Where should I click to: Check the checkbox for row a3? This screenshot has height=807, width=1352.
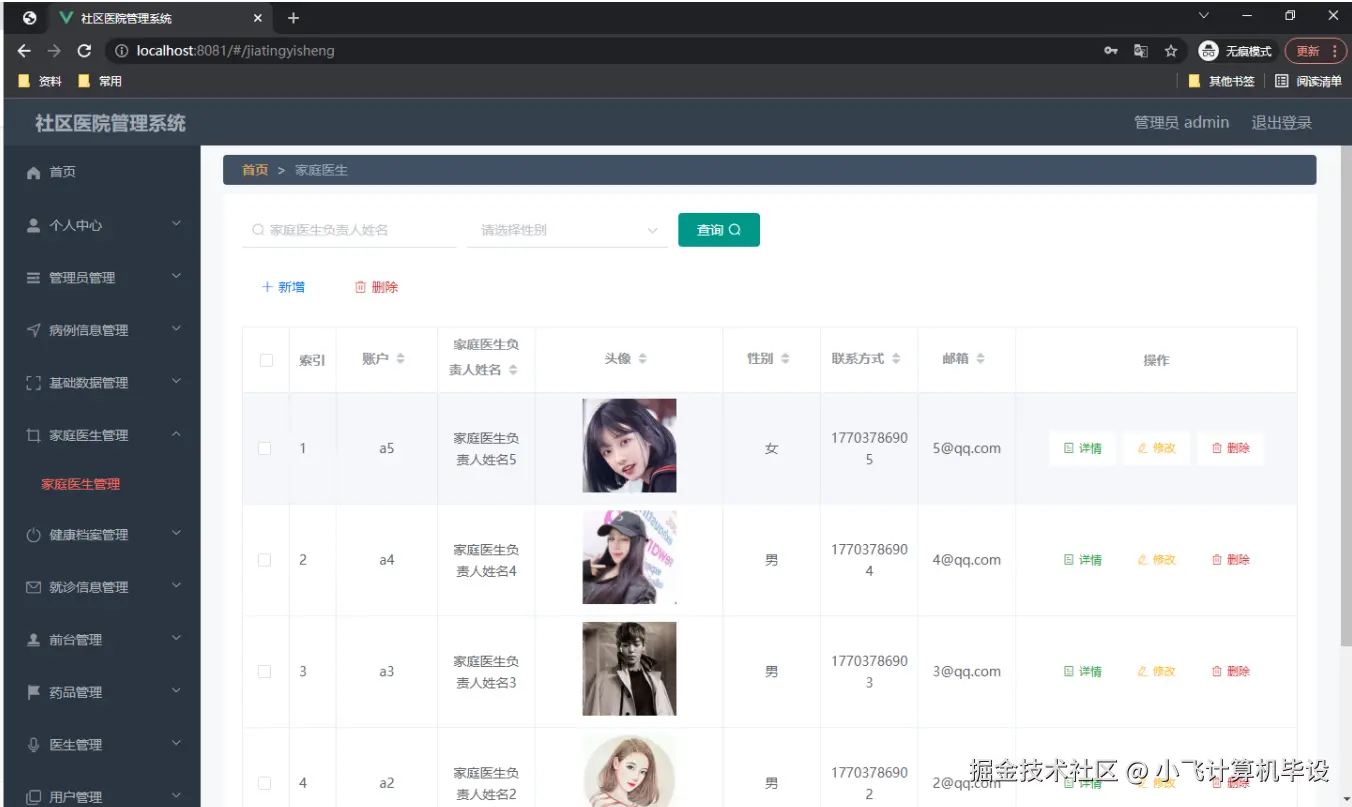click(265, 672)
